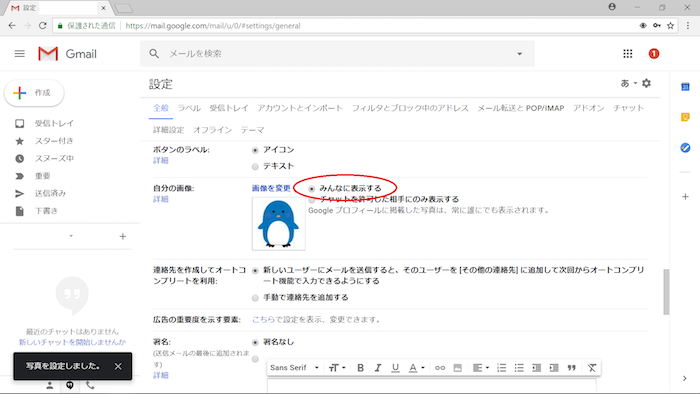700x394 pixels.
Task: Open the テーマ tab
Action: (x=253, y=130)
